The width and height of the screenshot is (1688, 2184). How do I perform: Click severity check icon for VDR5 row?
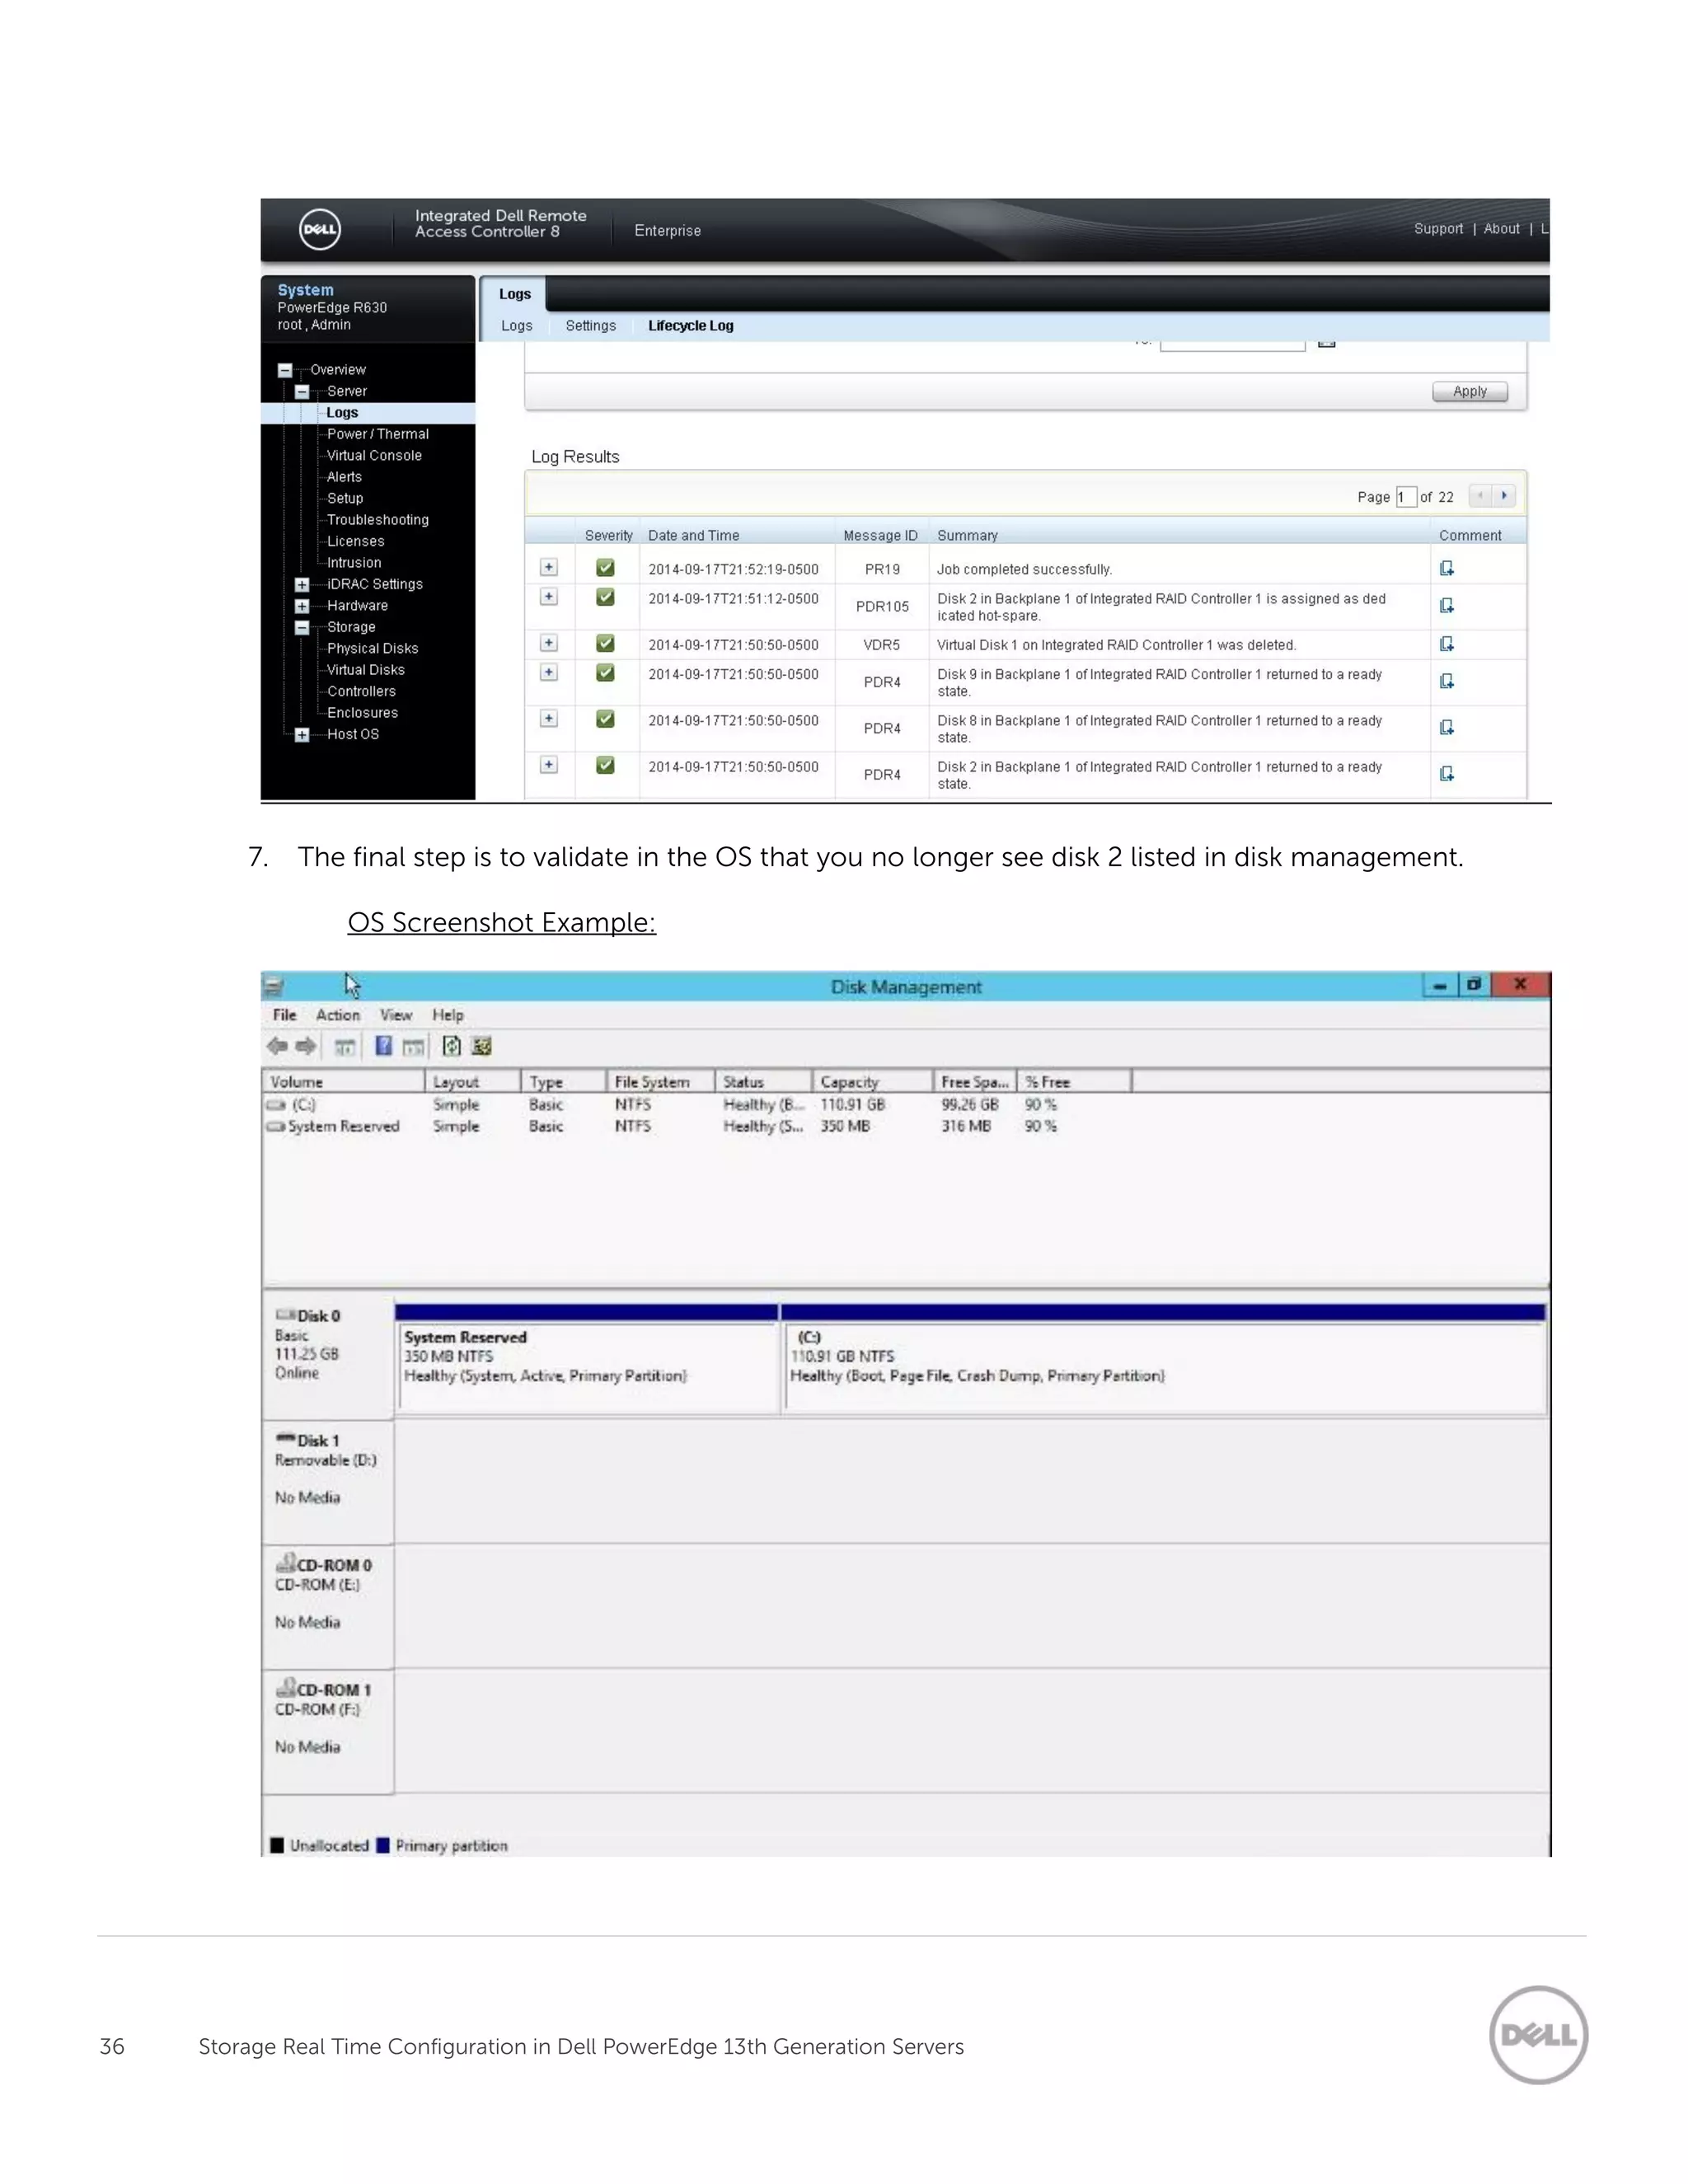click(x=605, y=644)
